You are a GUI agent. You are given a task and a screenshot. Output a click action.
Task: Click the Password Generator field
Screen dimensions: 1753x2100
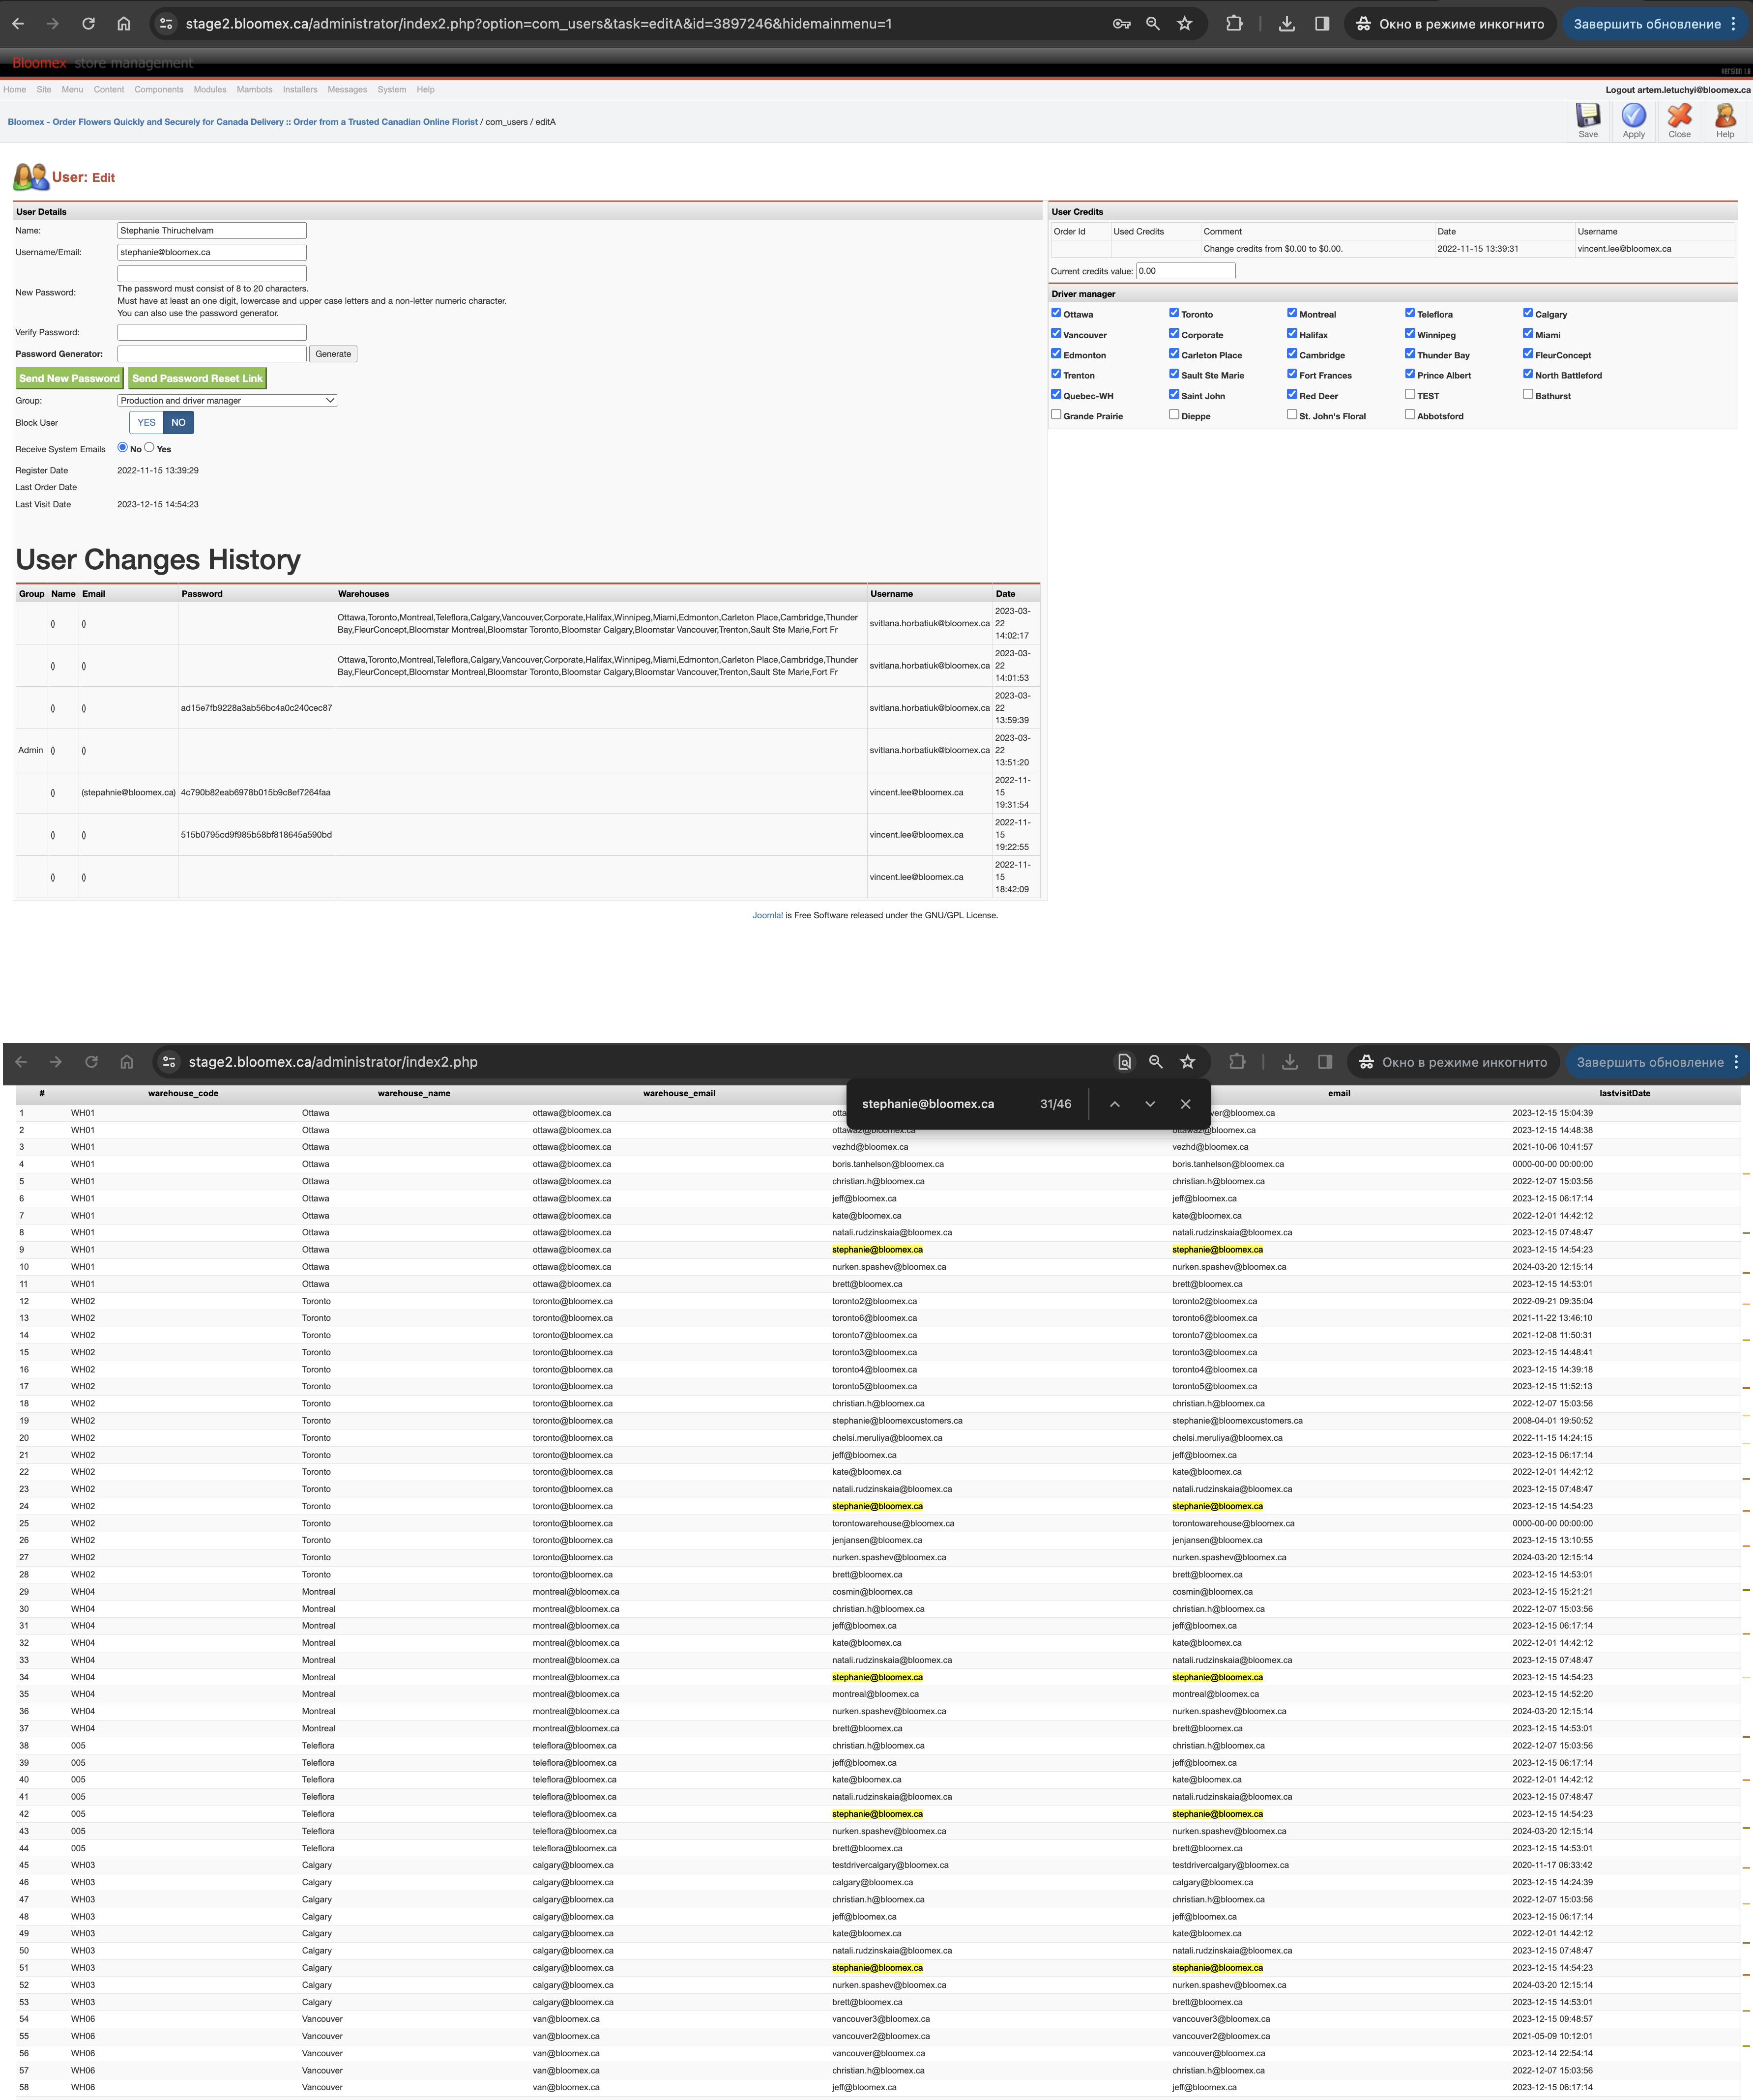(212, 354)
